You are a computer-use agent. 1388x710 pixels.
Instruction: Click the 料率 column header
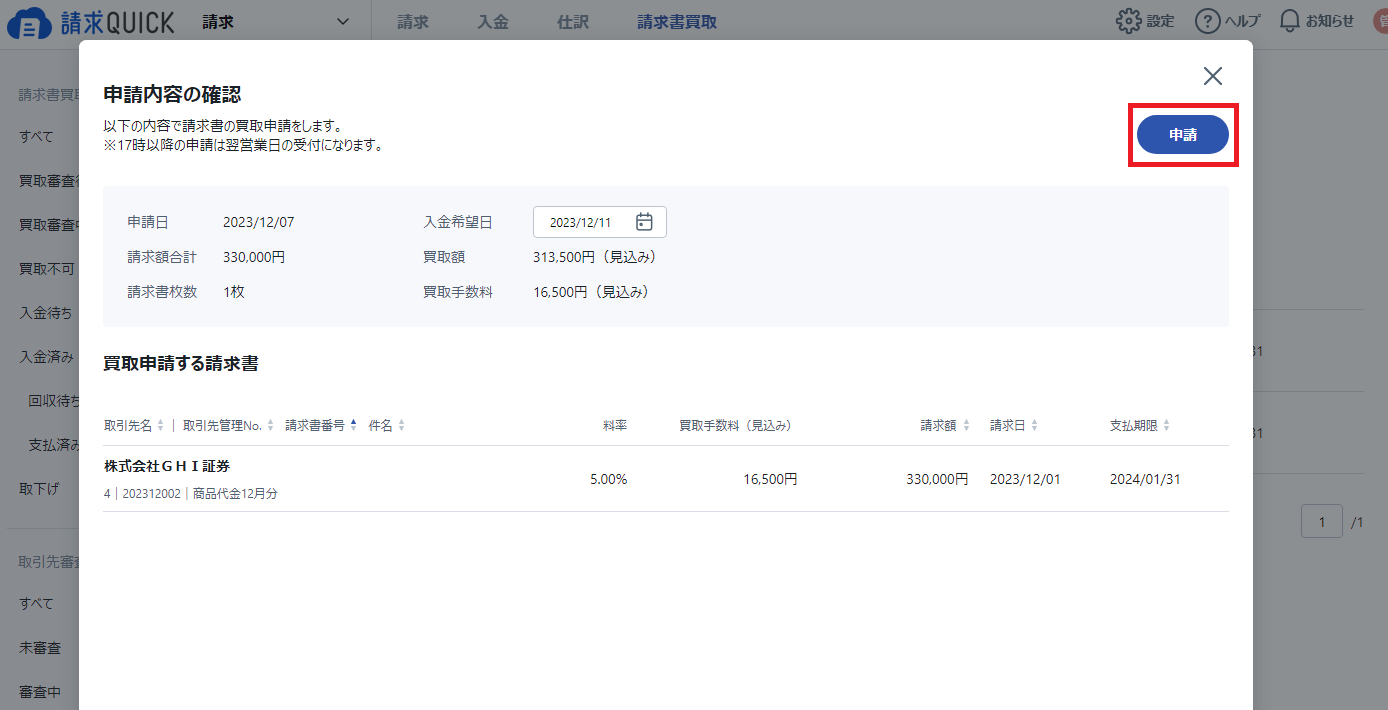[x=615, y=425]
